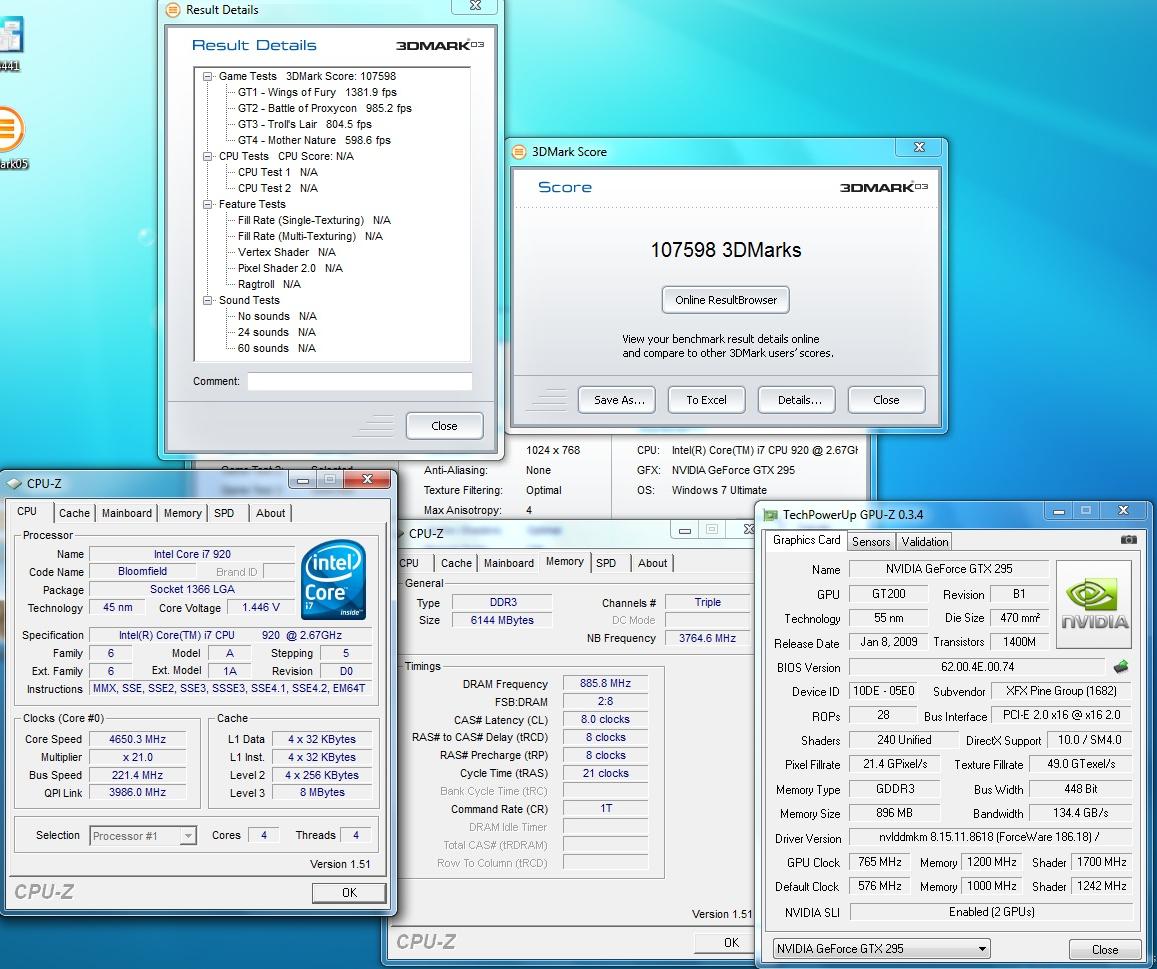
Task: Open Validation tab in GPU-Z
Action: tap(925, 542)
